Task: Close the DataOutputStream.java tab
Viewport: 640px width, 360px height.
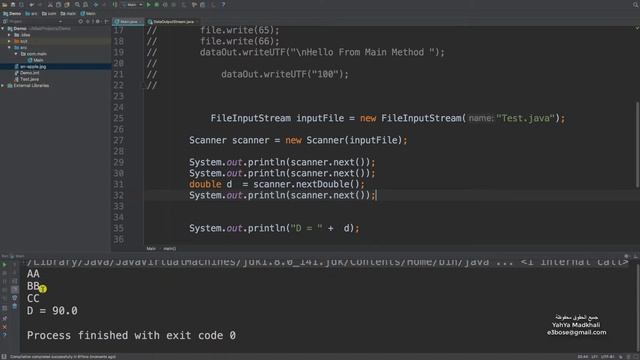Action: pos(198,22)
